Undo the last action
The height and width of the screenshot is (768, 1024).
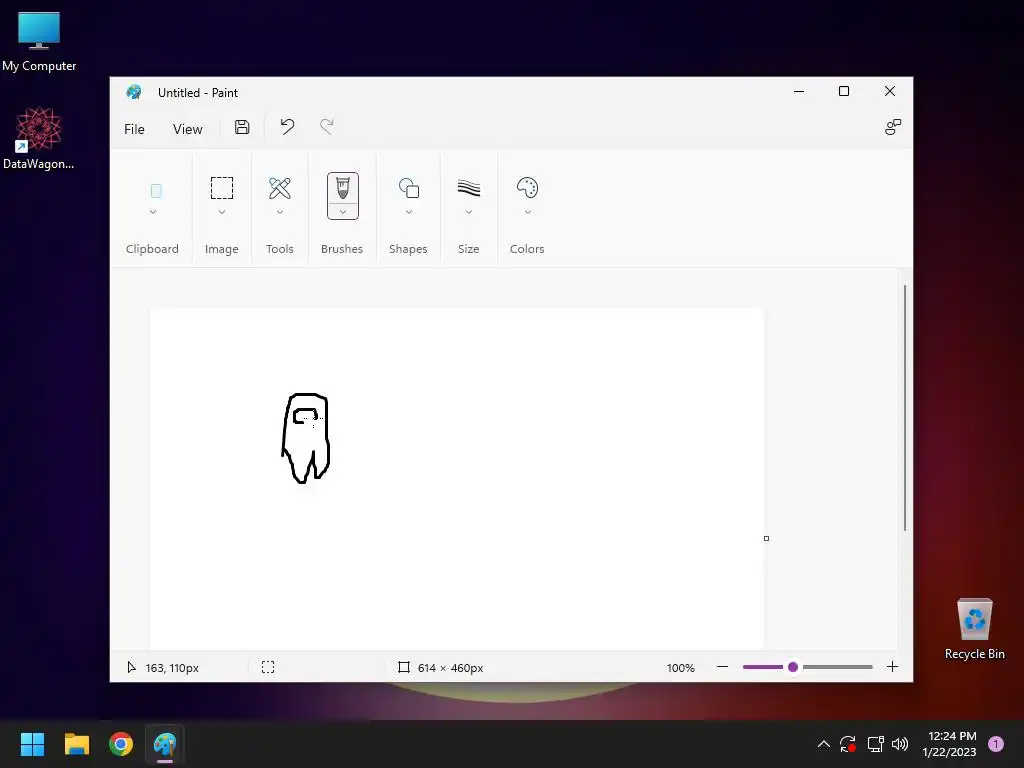click(x=287, y=127)
